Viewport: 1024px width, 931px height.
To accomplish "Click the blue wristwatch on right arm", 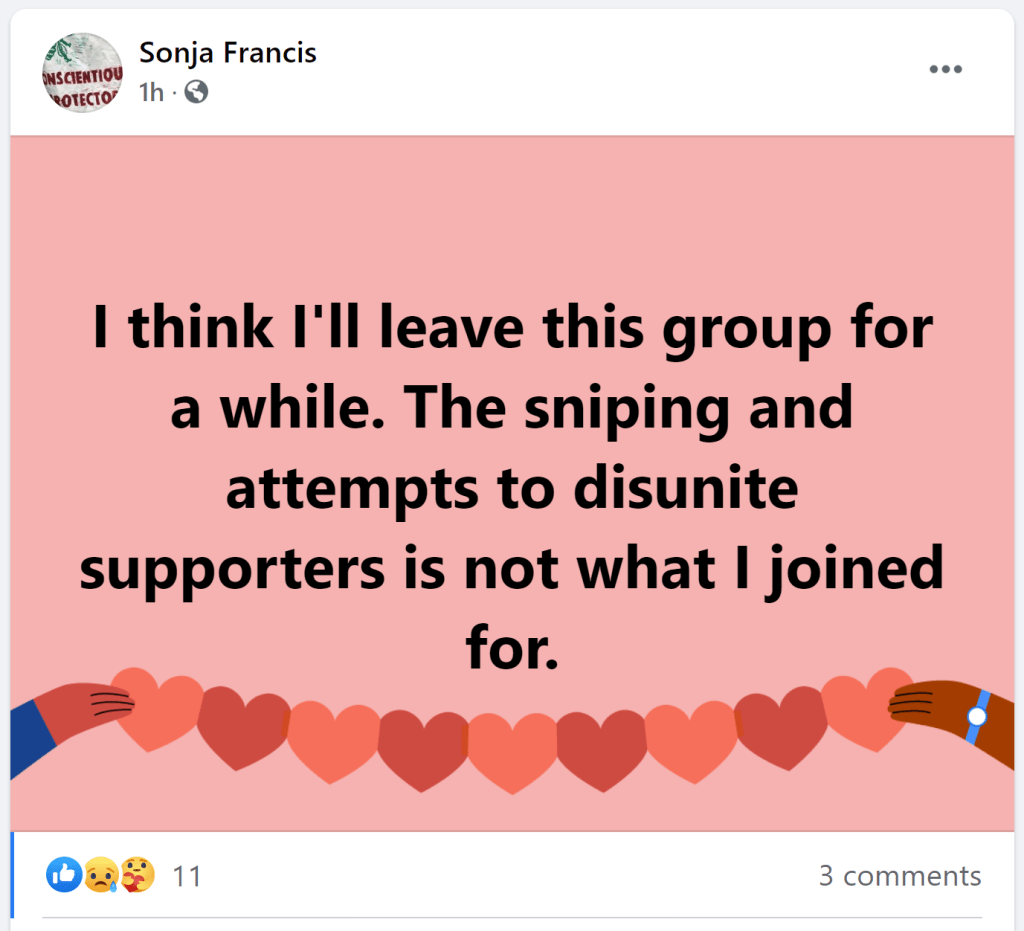I will 978,716.
